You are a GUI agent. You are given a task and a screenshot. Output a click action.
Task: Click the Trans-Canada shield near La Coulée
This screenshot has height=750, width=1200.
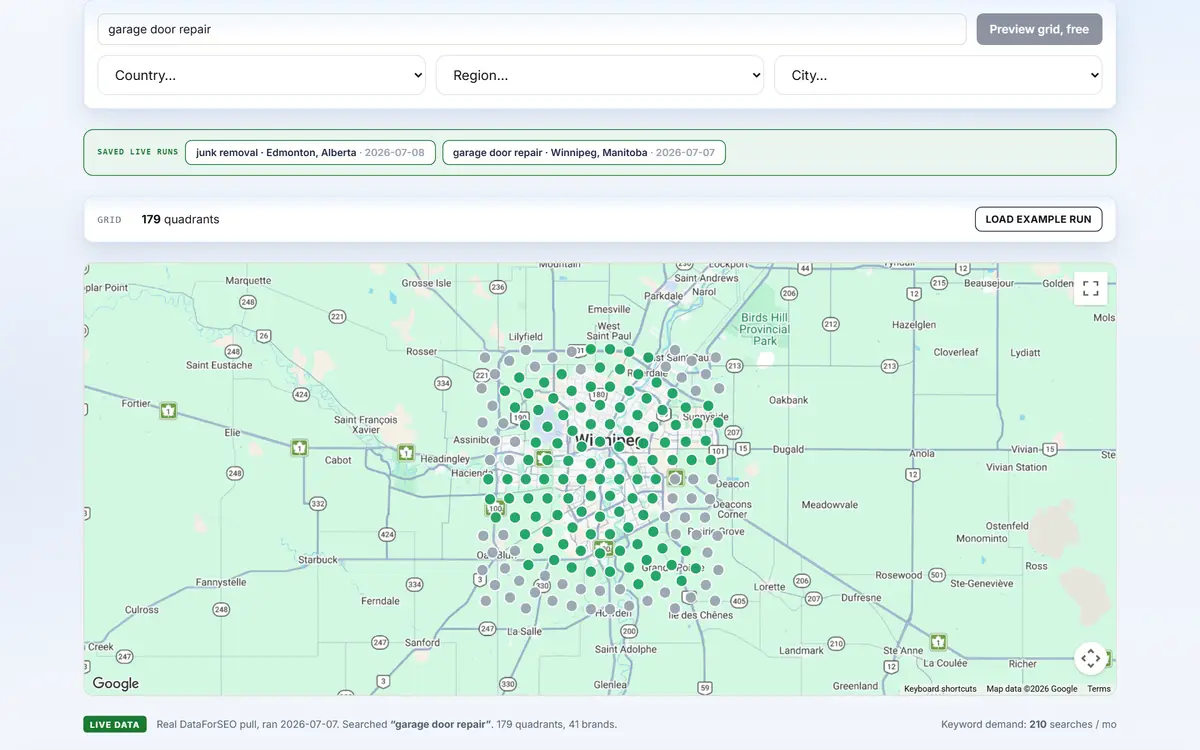[x=938, y=641]
